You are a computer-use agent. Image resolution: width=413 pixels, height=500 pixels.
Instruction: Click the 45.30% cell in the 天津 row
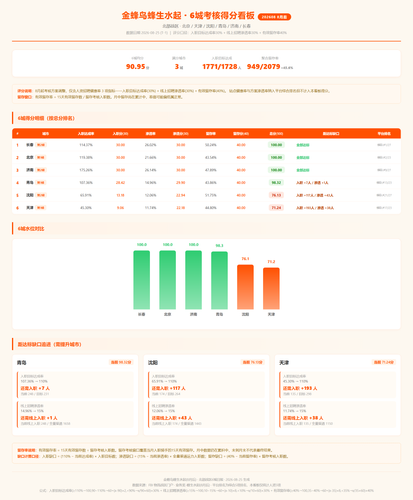point(86,208)
